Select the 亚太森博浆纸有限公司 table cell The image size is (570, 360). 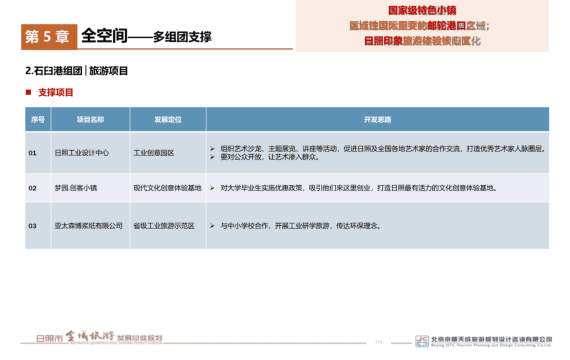pos(91,226)
